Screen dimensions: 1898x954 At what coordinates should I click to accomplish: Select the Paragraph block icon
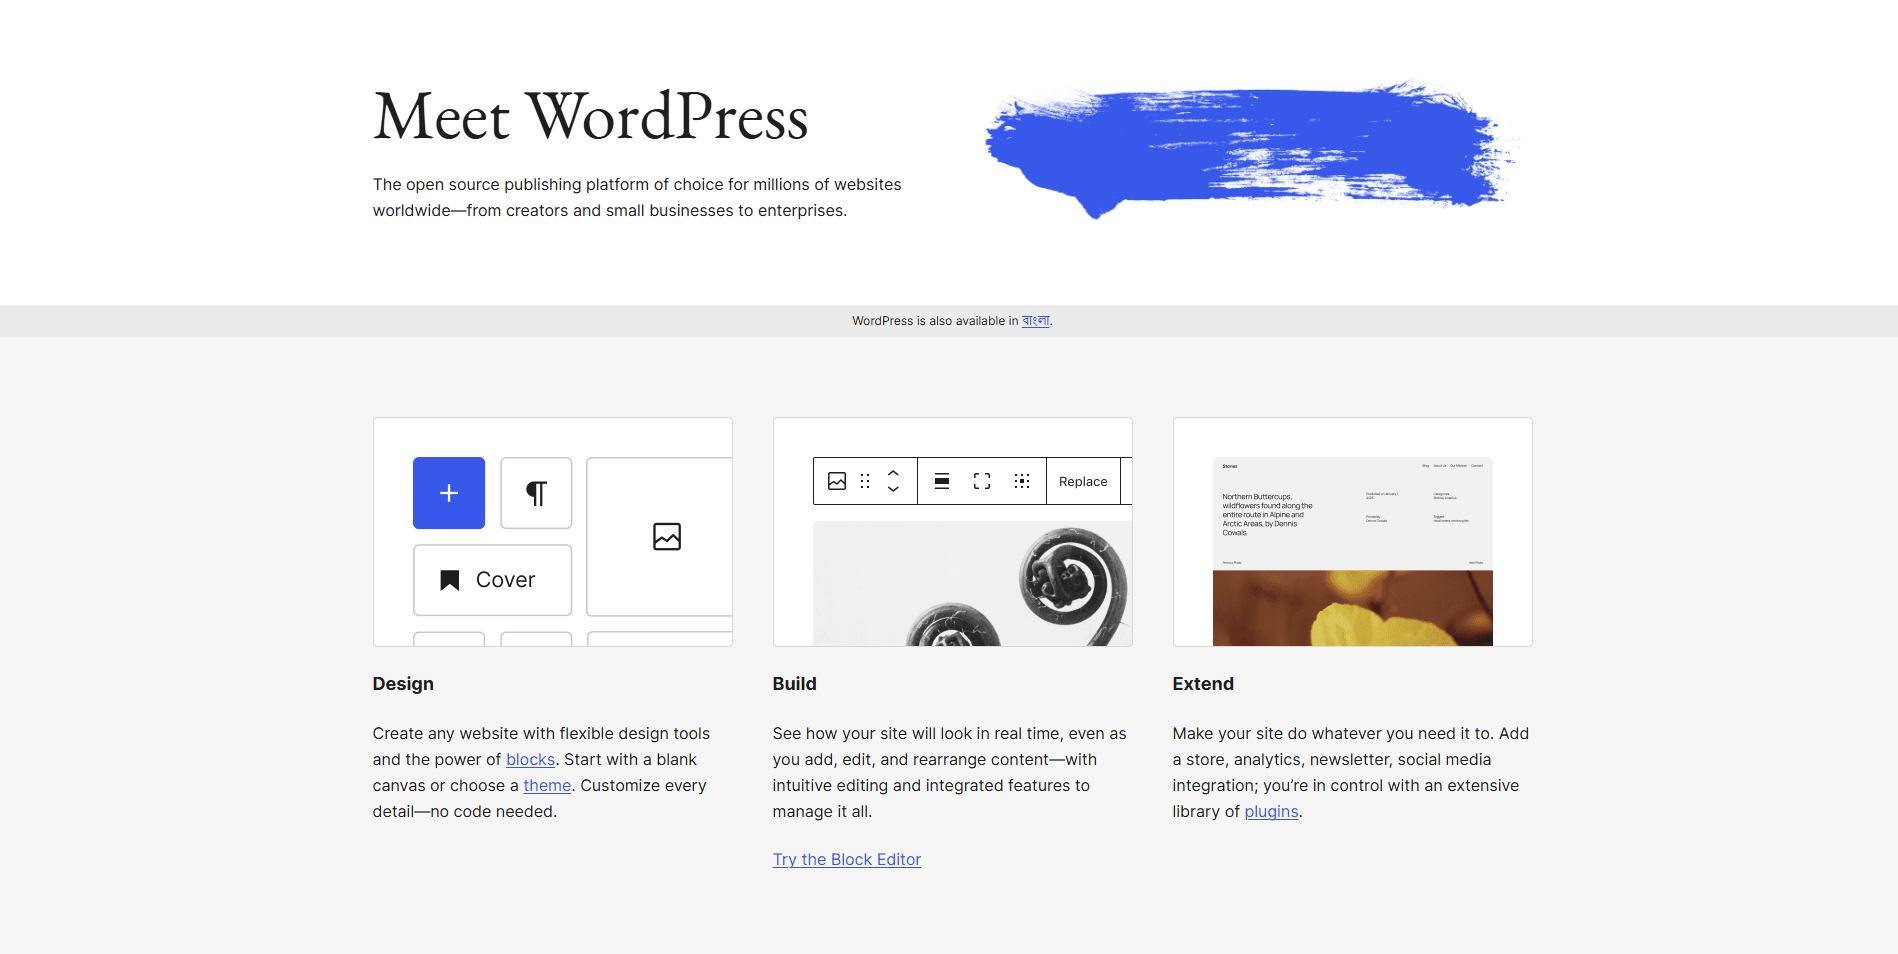click(535, 493)
